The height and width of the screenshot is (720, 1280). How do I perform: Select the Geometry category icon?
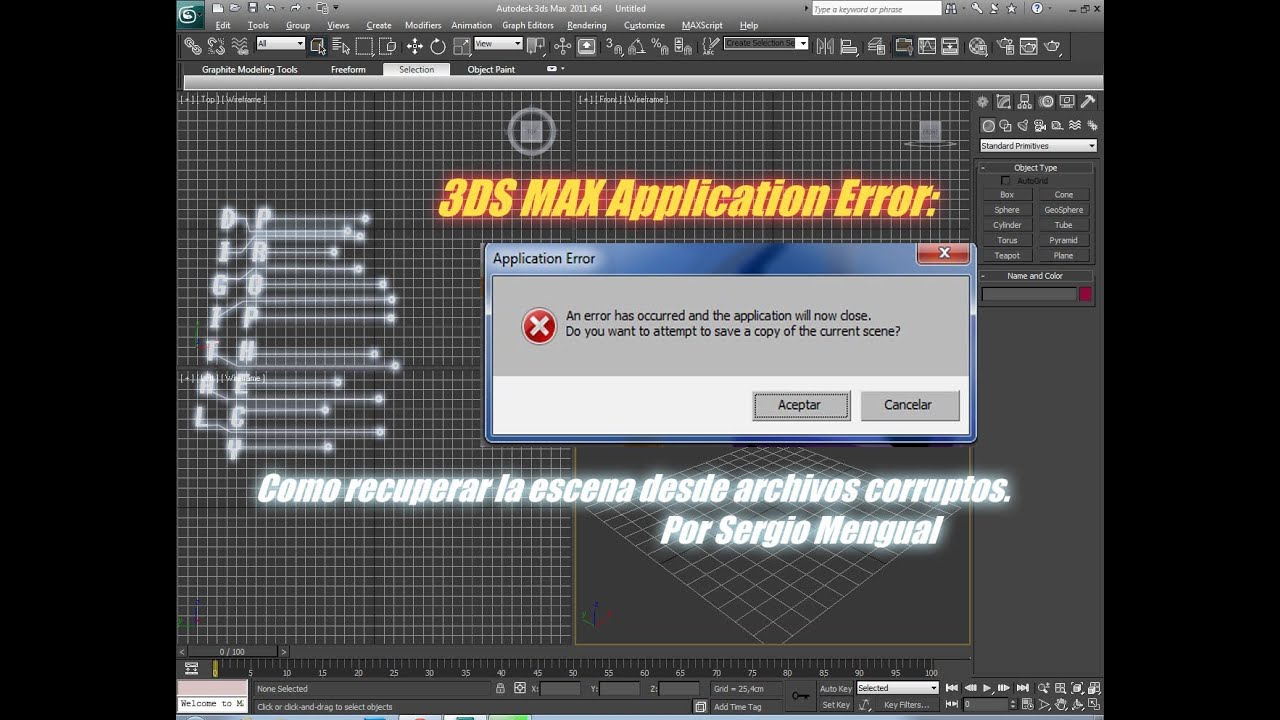[988, 126]
